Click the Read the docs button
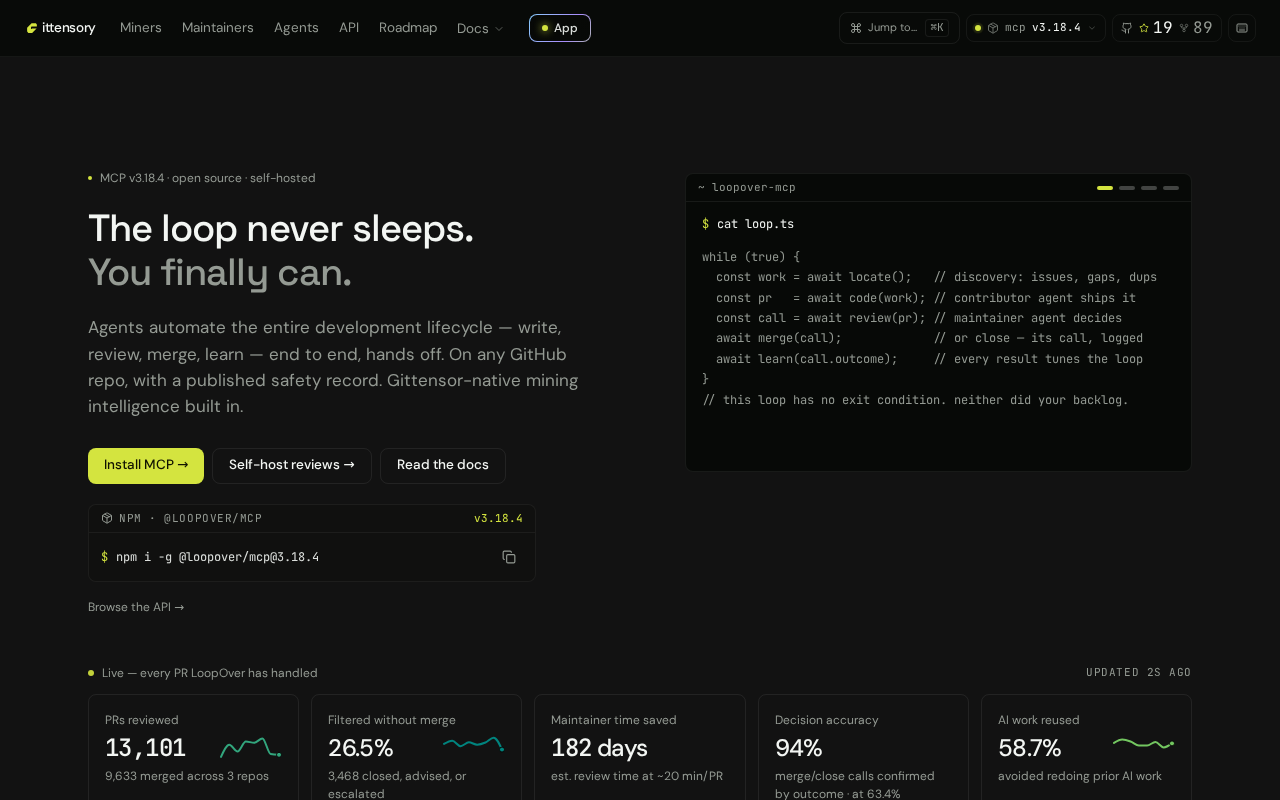The height and width of the screenshot is (800, 1280). tap(443, 466)
